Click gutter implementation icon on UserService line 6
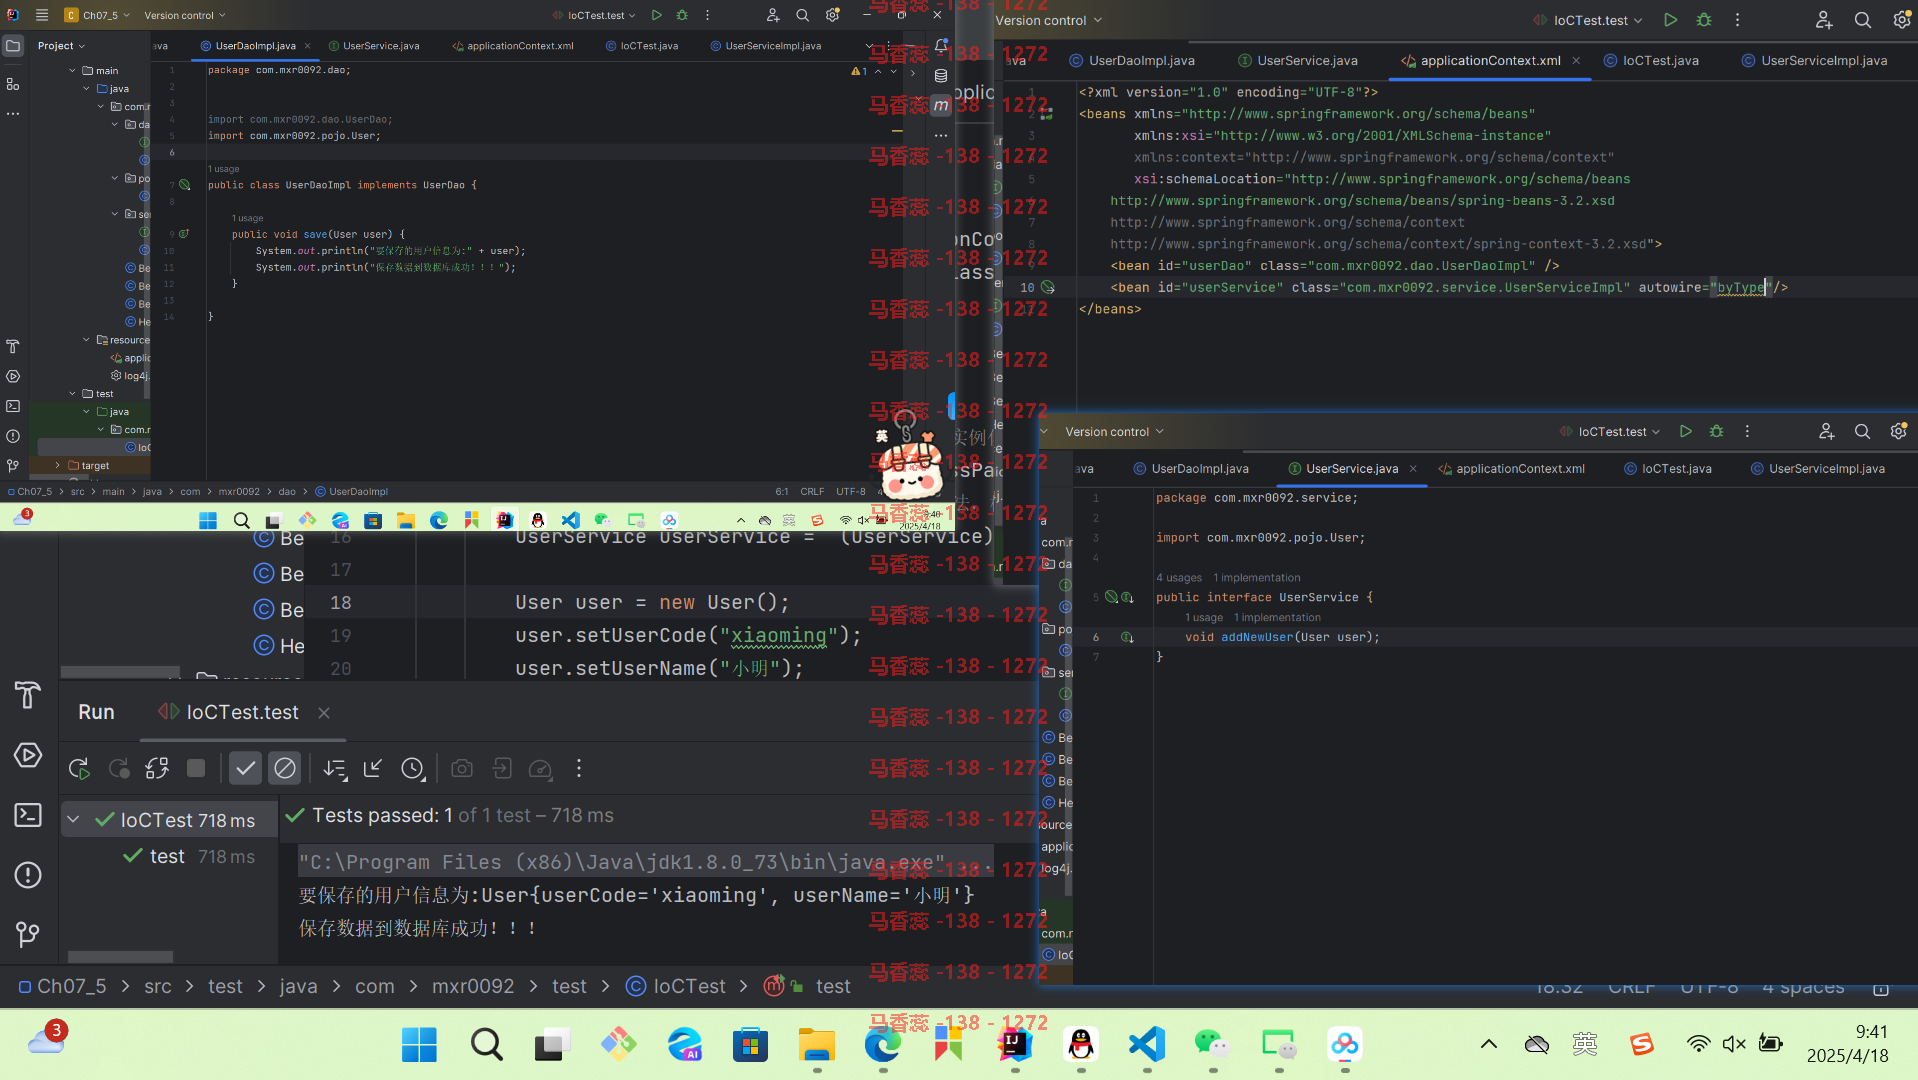 (1127, 637)
